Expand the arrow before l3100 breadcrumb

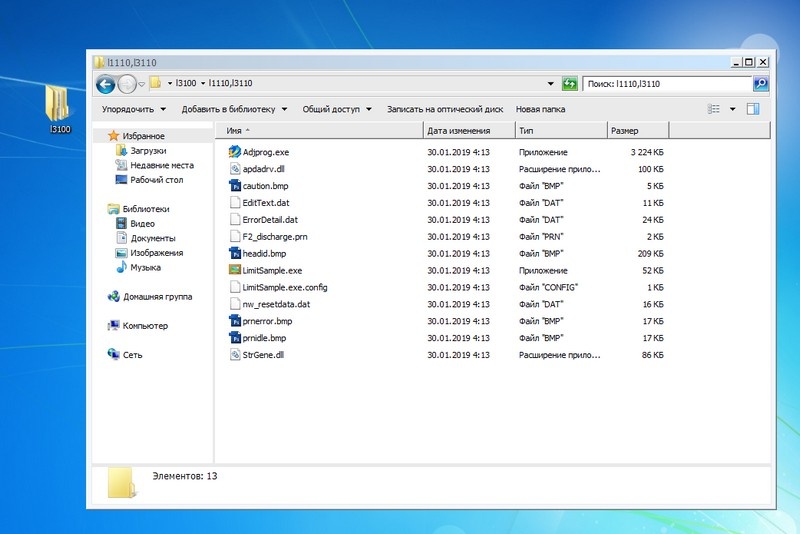point(169,83)
